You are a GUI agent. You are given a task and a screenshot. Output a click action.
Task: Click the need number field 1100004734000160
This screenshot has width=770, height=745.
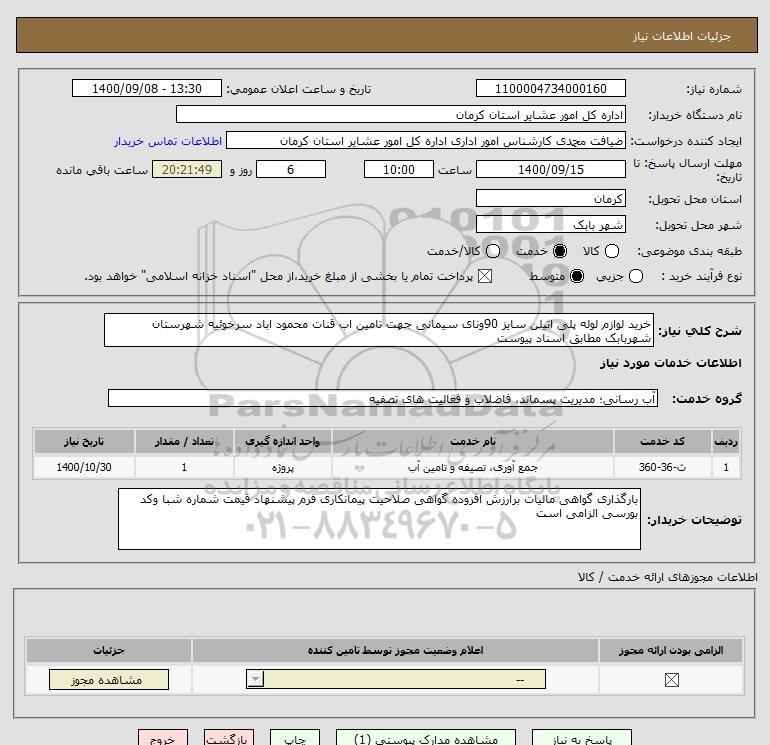[550, 88]
